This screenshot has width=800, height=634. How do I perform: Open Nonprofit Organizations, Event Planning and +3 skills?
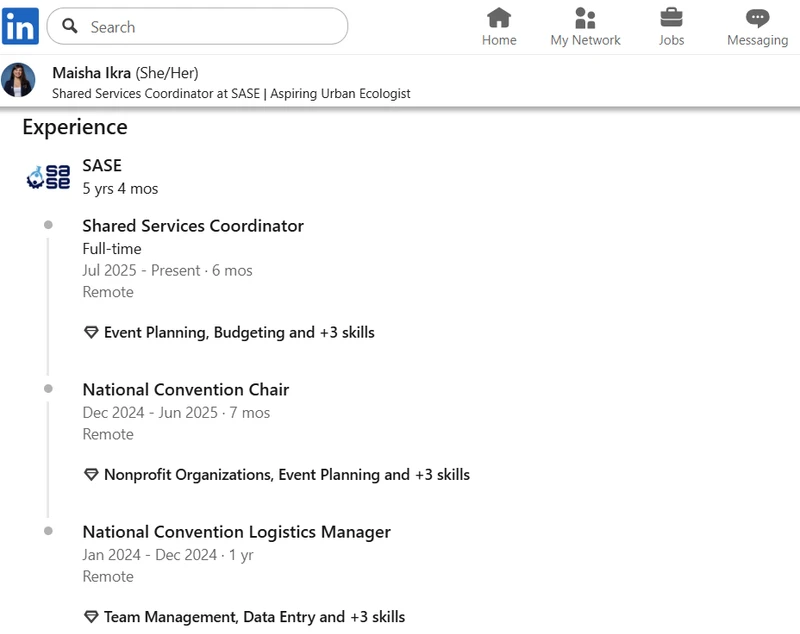287,475
